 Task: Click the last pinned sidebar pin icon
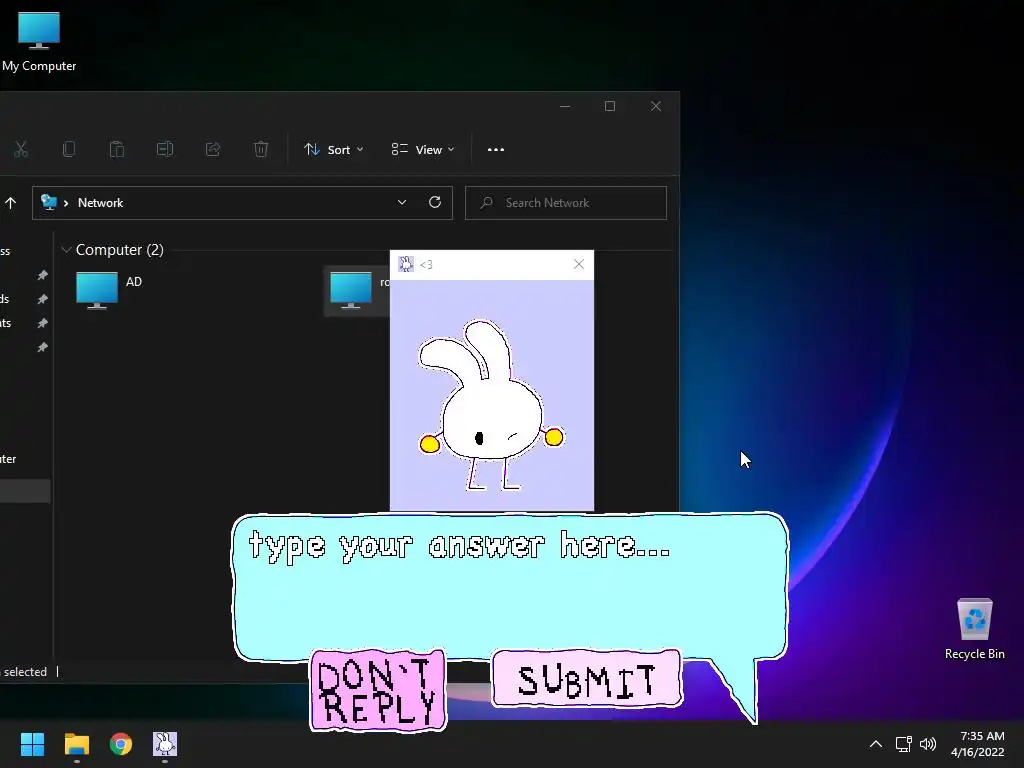pos(42,347)
